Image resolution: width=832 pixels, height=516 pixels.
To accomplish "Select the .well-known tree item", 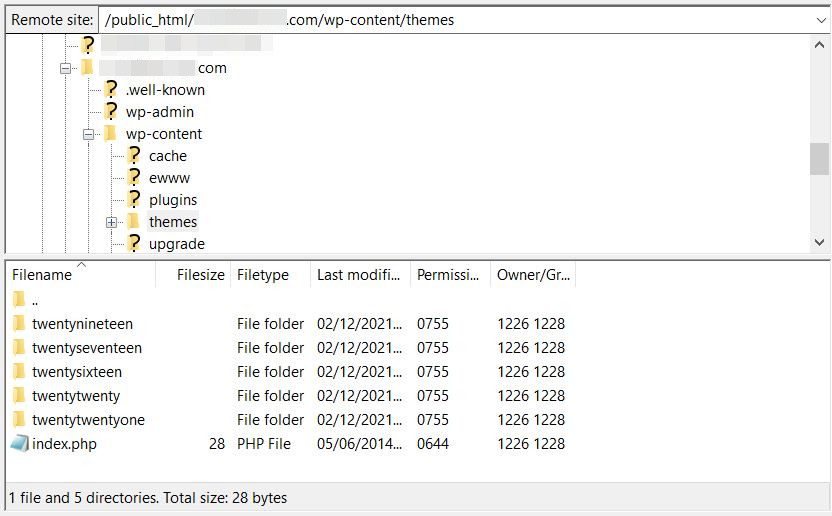I will click(165, 90).
